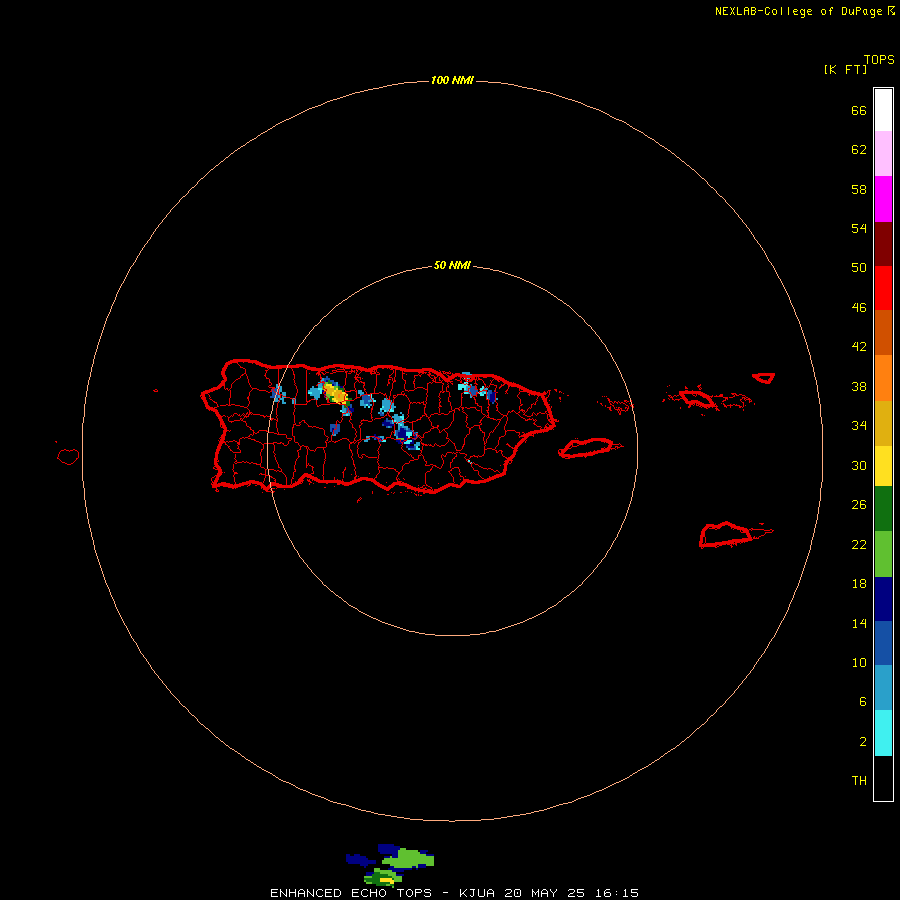This screenshot has height=900, width=900.
Task: Click the legend value 50
Action: [x=859, y=267]
